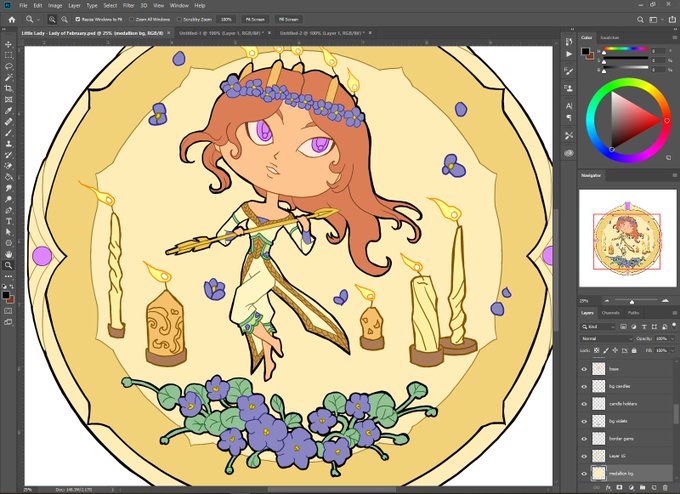Image resolution: width=680 pixels, height=494 pixels.
Task: Toggle Resize Windows to Fit checkbox
Action: 78,20
